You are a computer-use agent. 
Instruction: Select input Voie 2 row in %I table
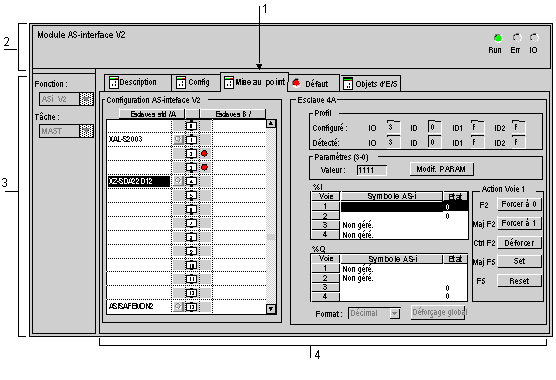click(x=389, y=216)
